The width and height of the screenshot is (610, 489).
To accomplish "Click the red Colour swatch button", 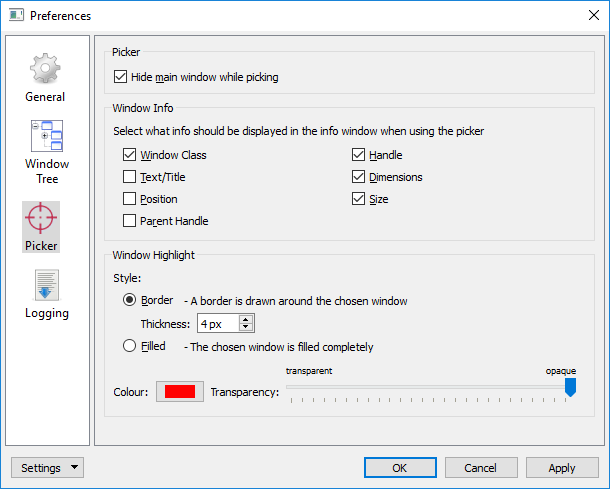I will click(180, 391).
